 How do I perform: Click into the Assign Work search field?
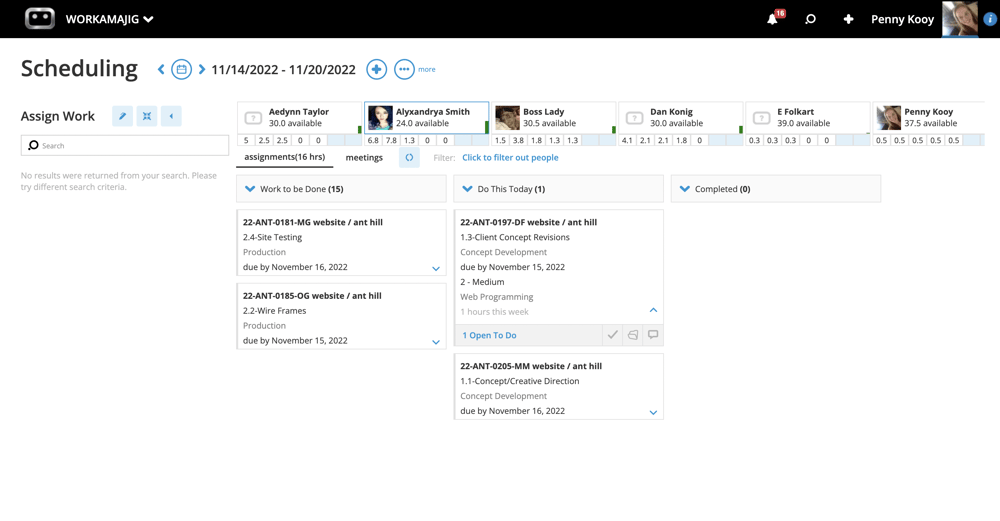coord(124,145)
